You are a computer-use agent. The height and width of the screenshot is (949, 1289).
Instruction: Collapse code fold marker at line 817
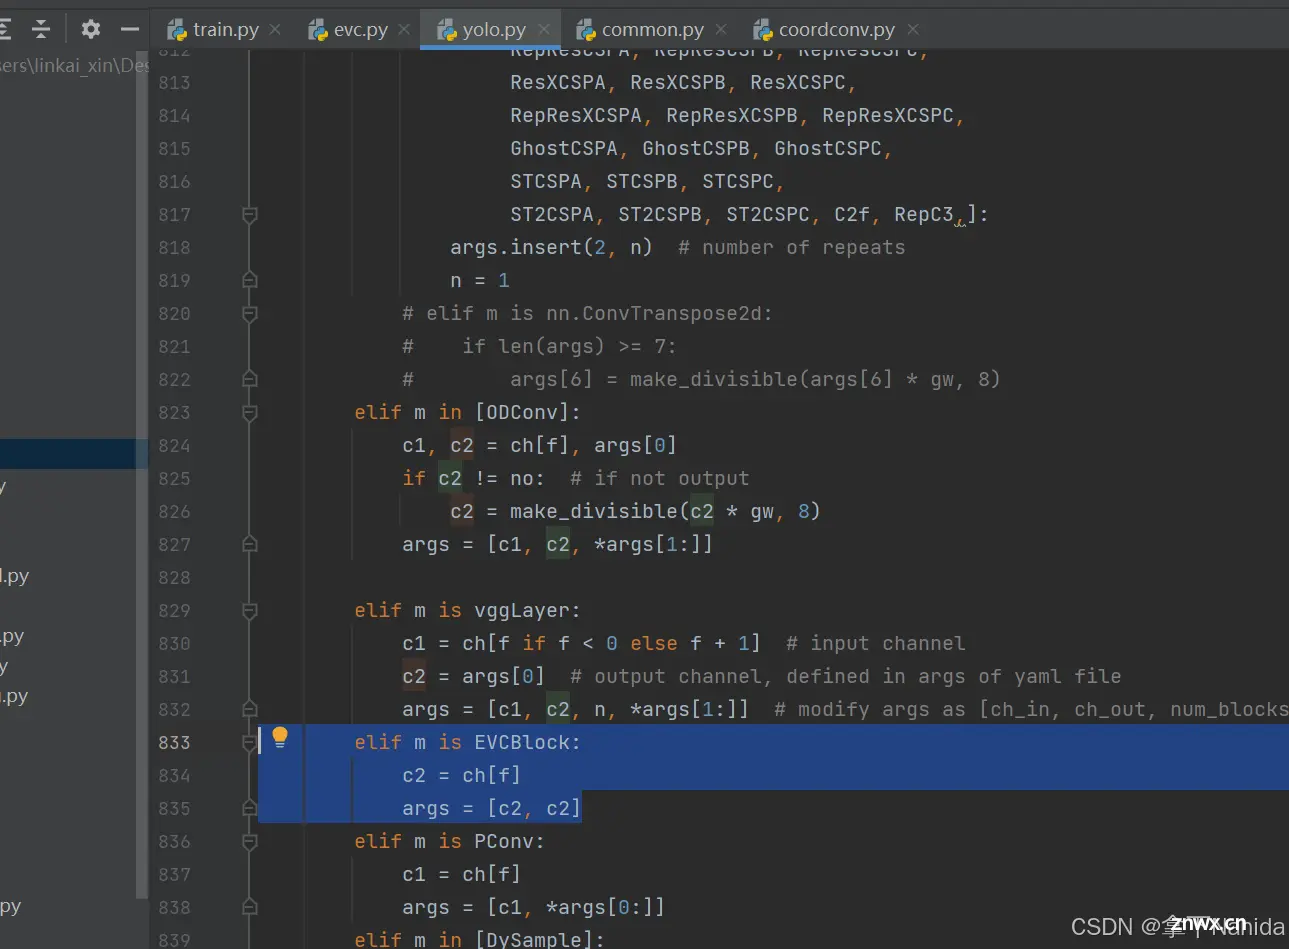tap(250, 215)
